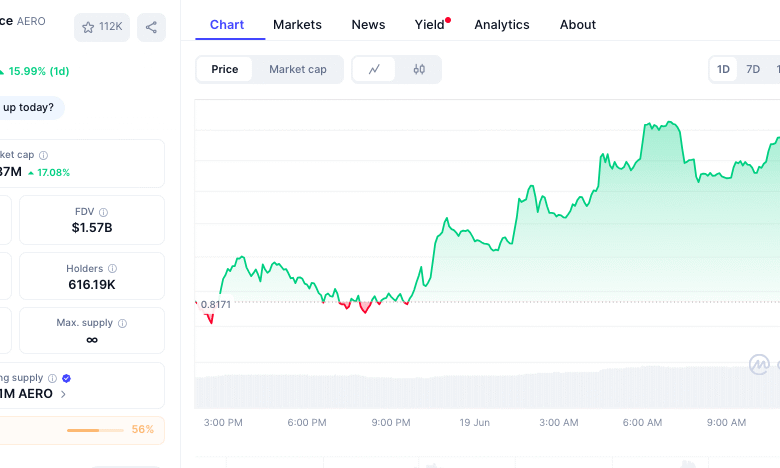The height and width of the screenshot is (468, 780).
Task: Click the 616.19K holders value
Action: (x=92, y=284)
